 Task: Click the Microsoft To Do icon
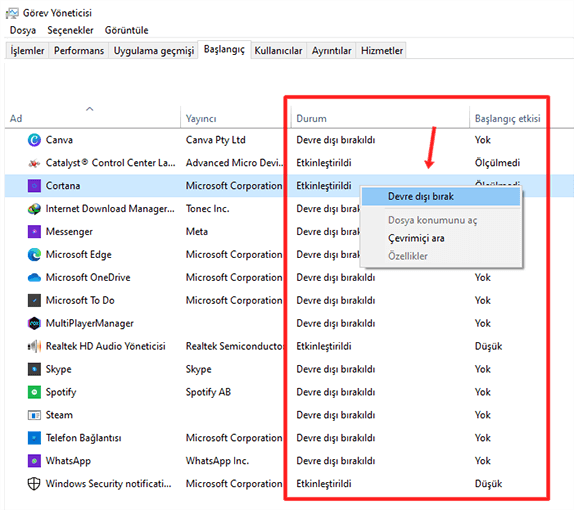click(x=34, y=300)
